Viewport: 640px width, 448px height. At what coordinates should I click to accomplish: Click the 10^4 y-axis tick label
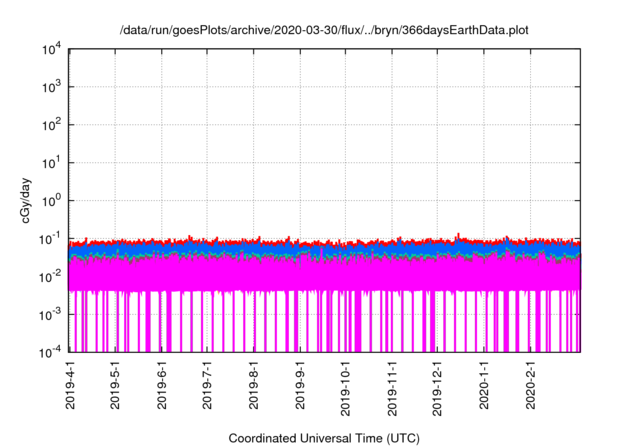coord(51,50)
